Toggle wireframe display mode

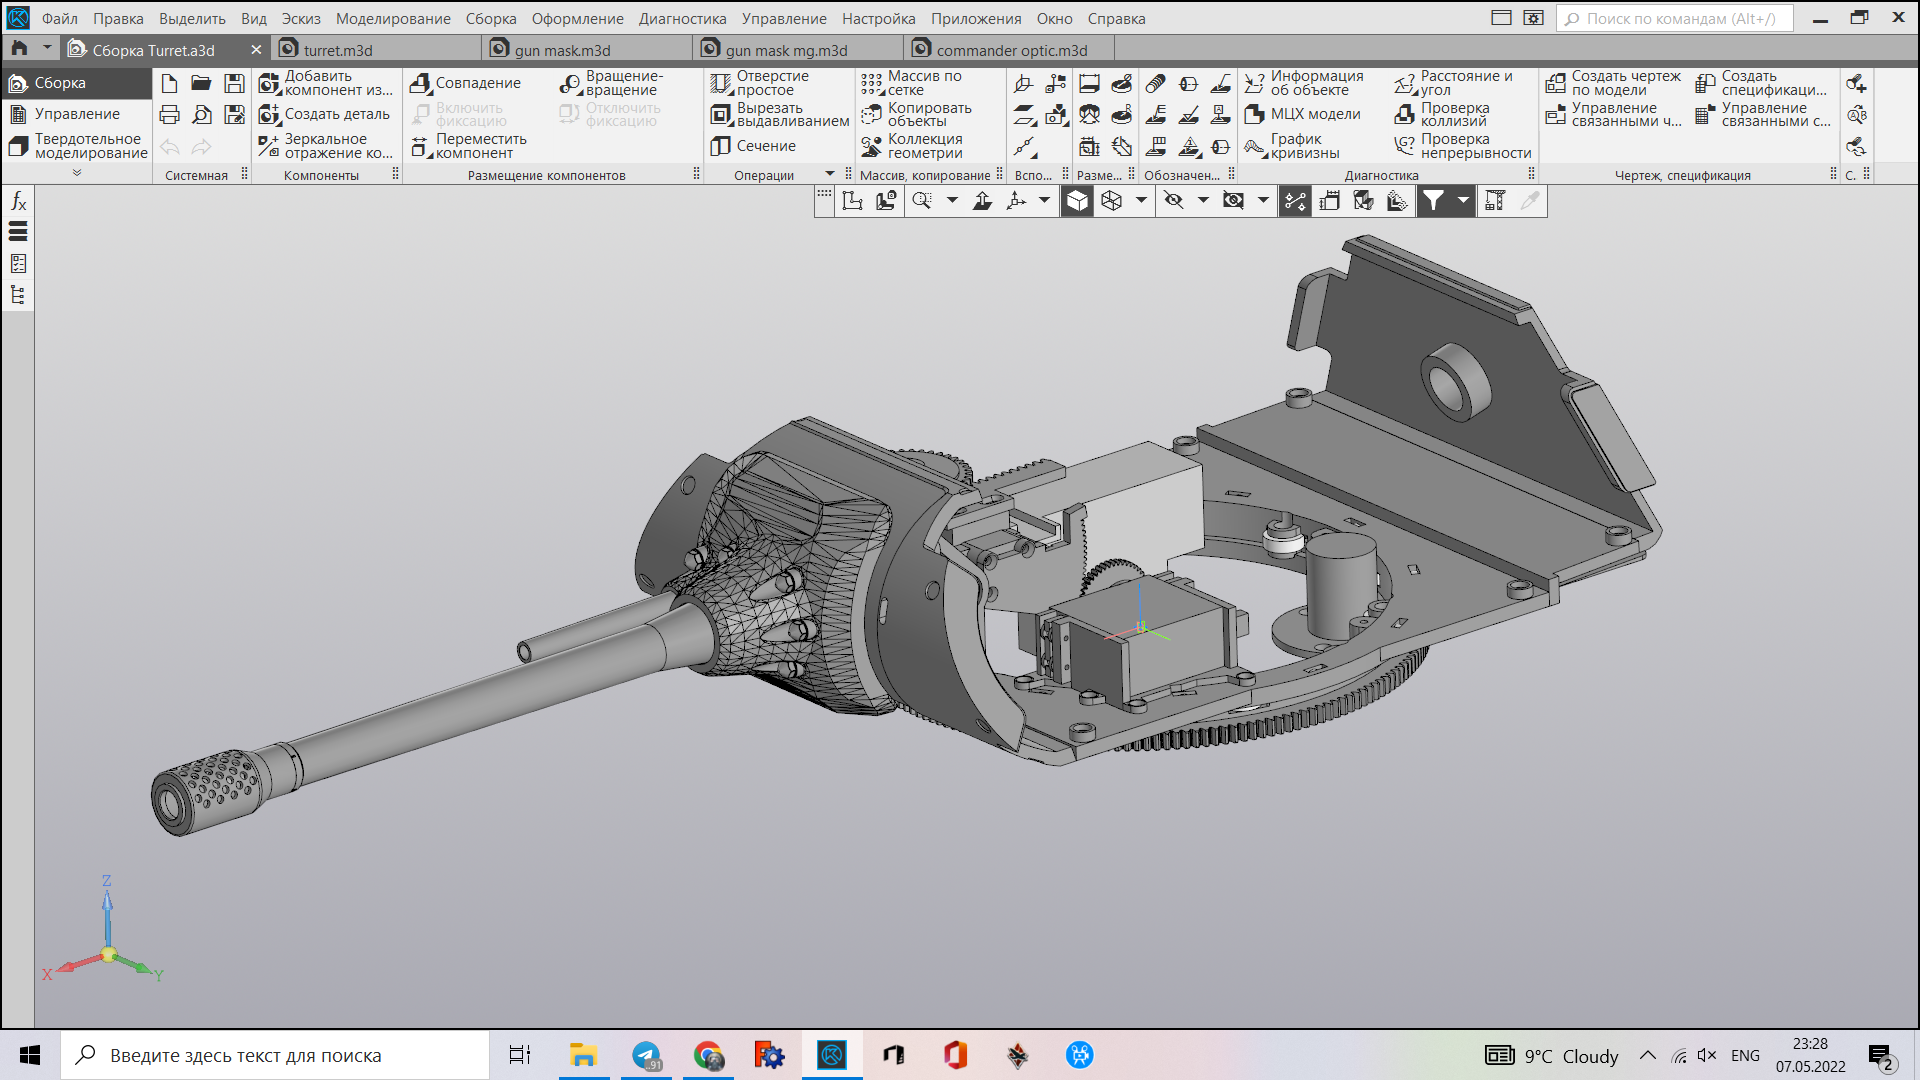coord(1111,201)
